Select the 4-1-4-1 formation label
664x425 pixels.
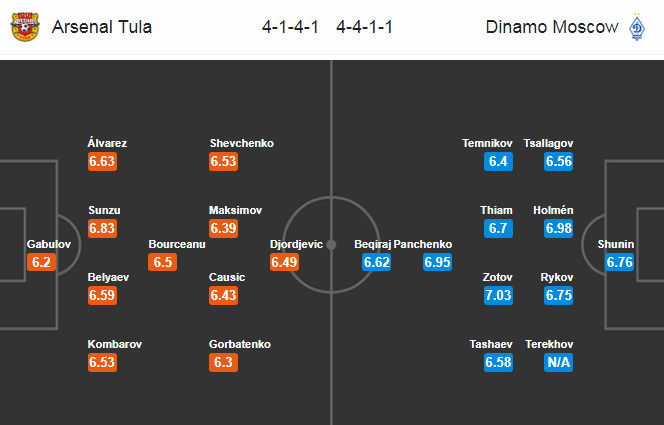pos(290,27)
